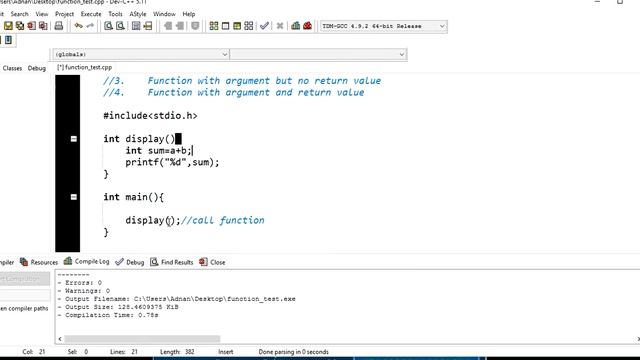Click the Delete Profiling Information icon
The height and width of the screenshot is (360, 640).
point(307,26)
